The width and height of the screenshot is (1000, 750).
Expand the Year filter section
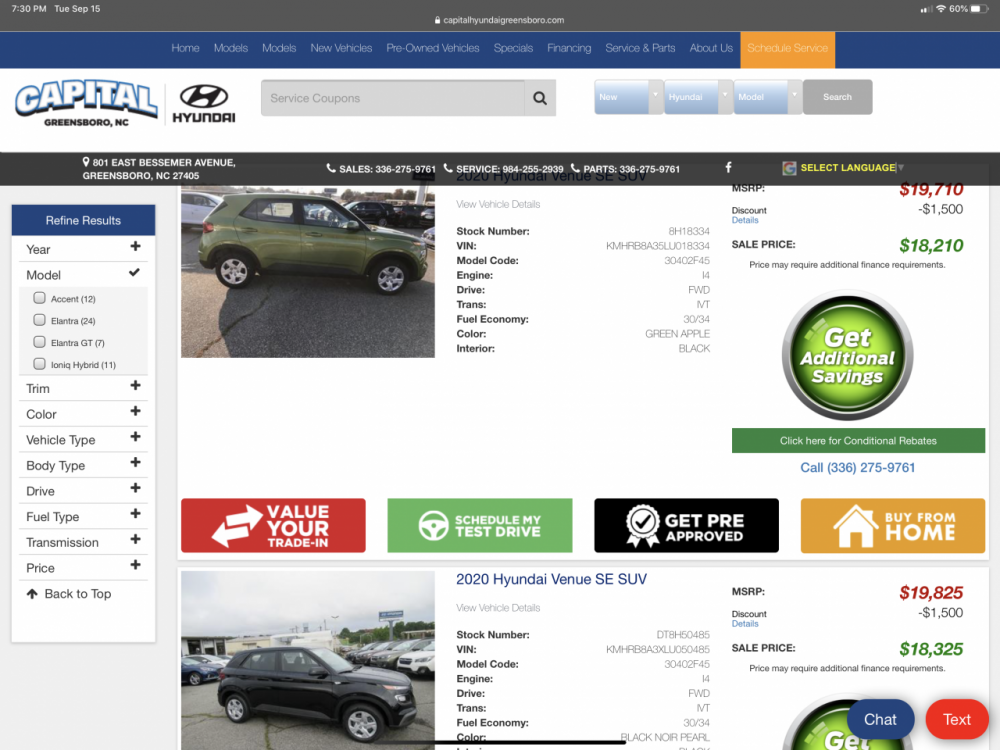pyautogui.click(x=83, y=249)
